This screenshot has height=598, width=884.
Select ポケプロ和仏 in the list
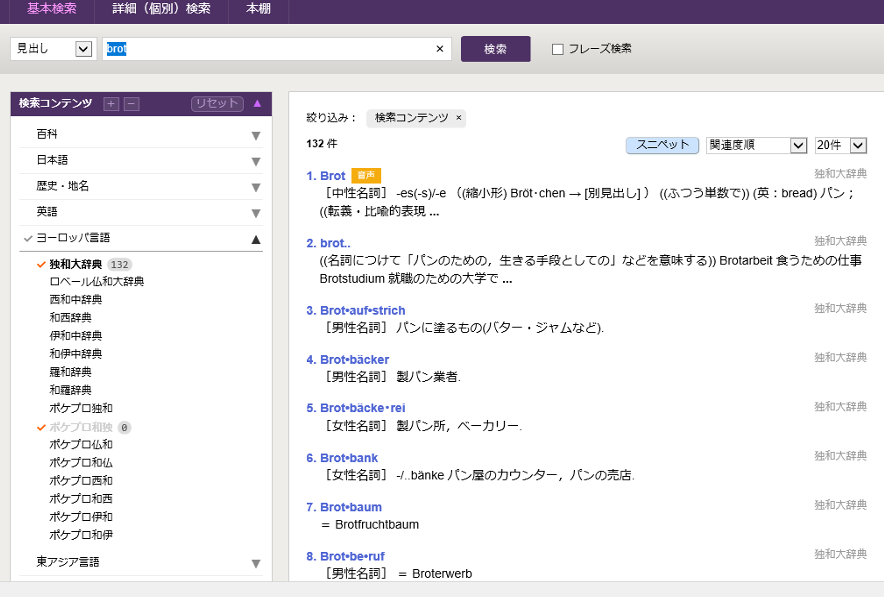coord(81,463)
